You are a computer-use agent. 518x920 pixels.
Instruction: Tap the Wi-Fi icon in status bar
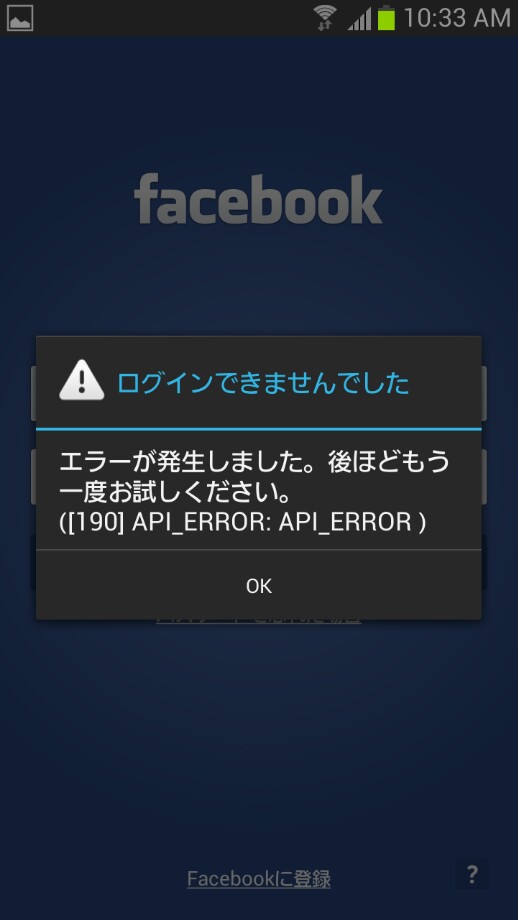[324, 18]
